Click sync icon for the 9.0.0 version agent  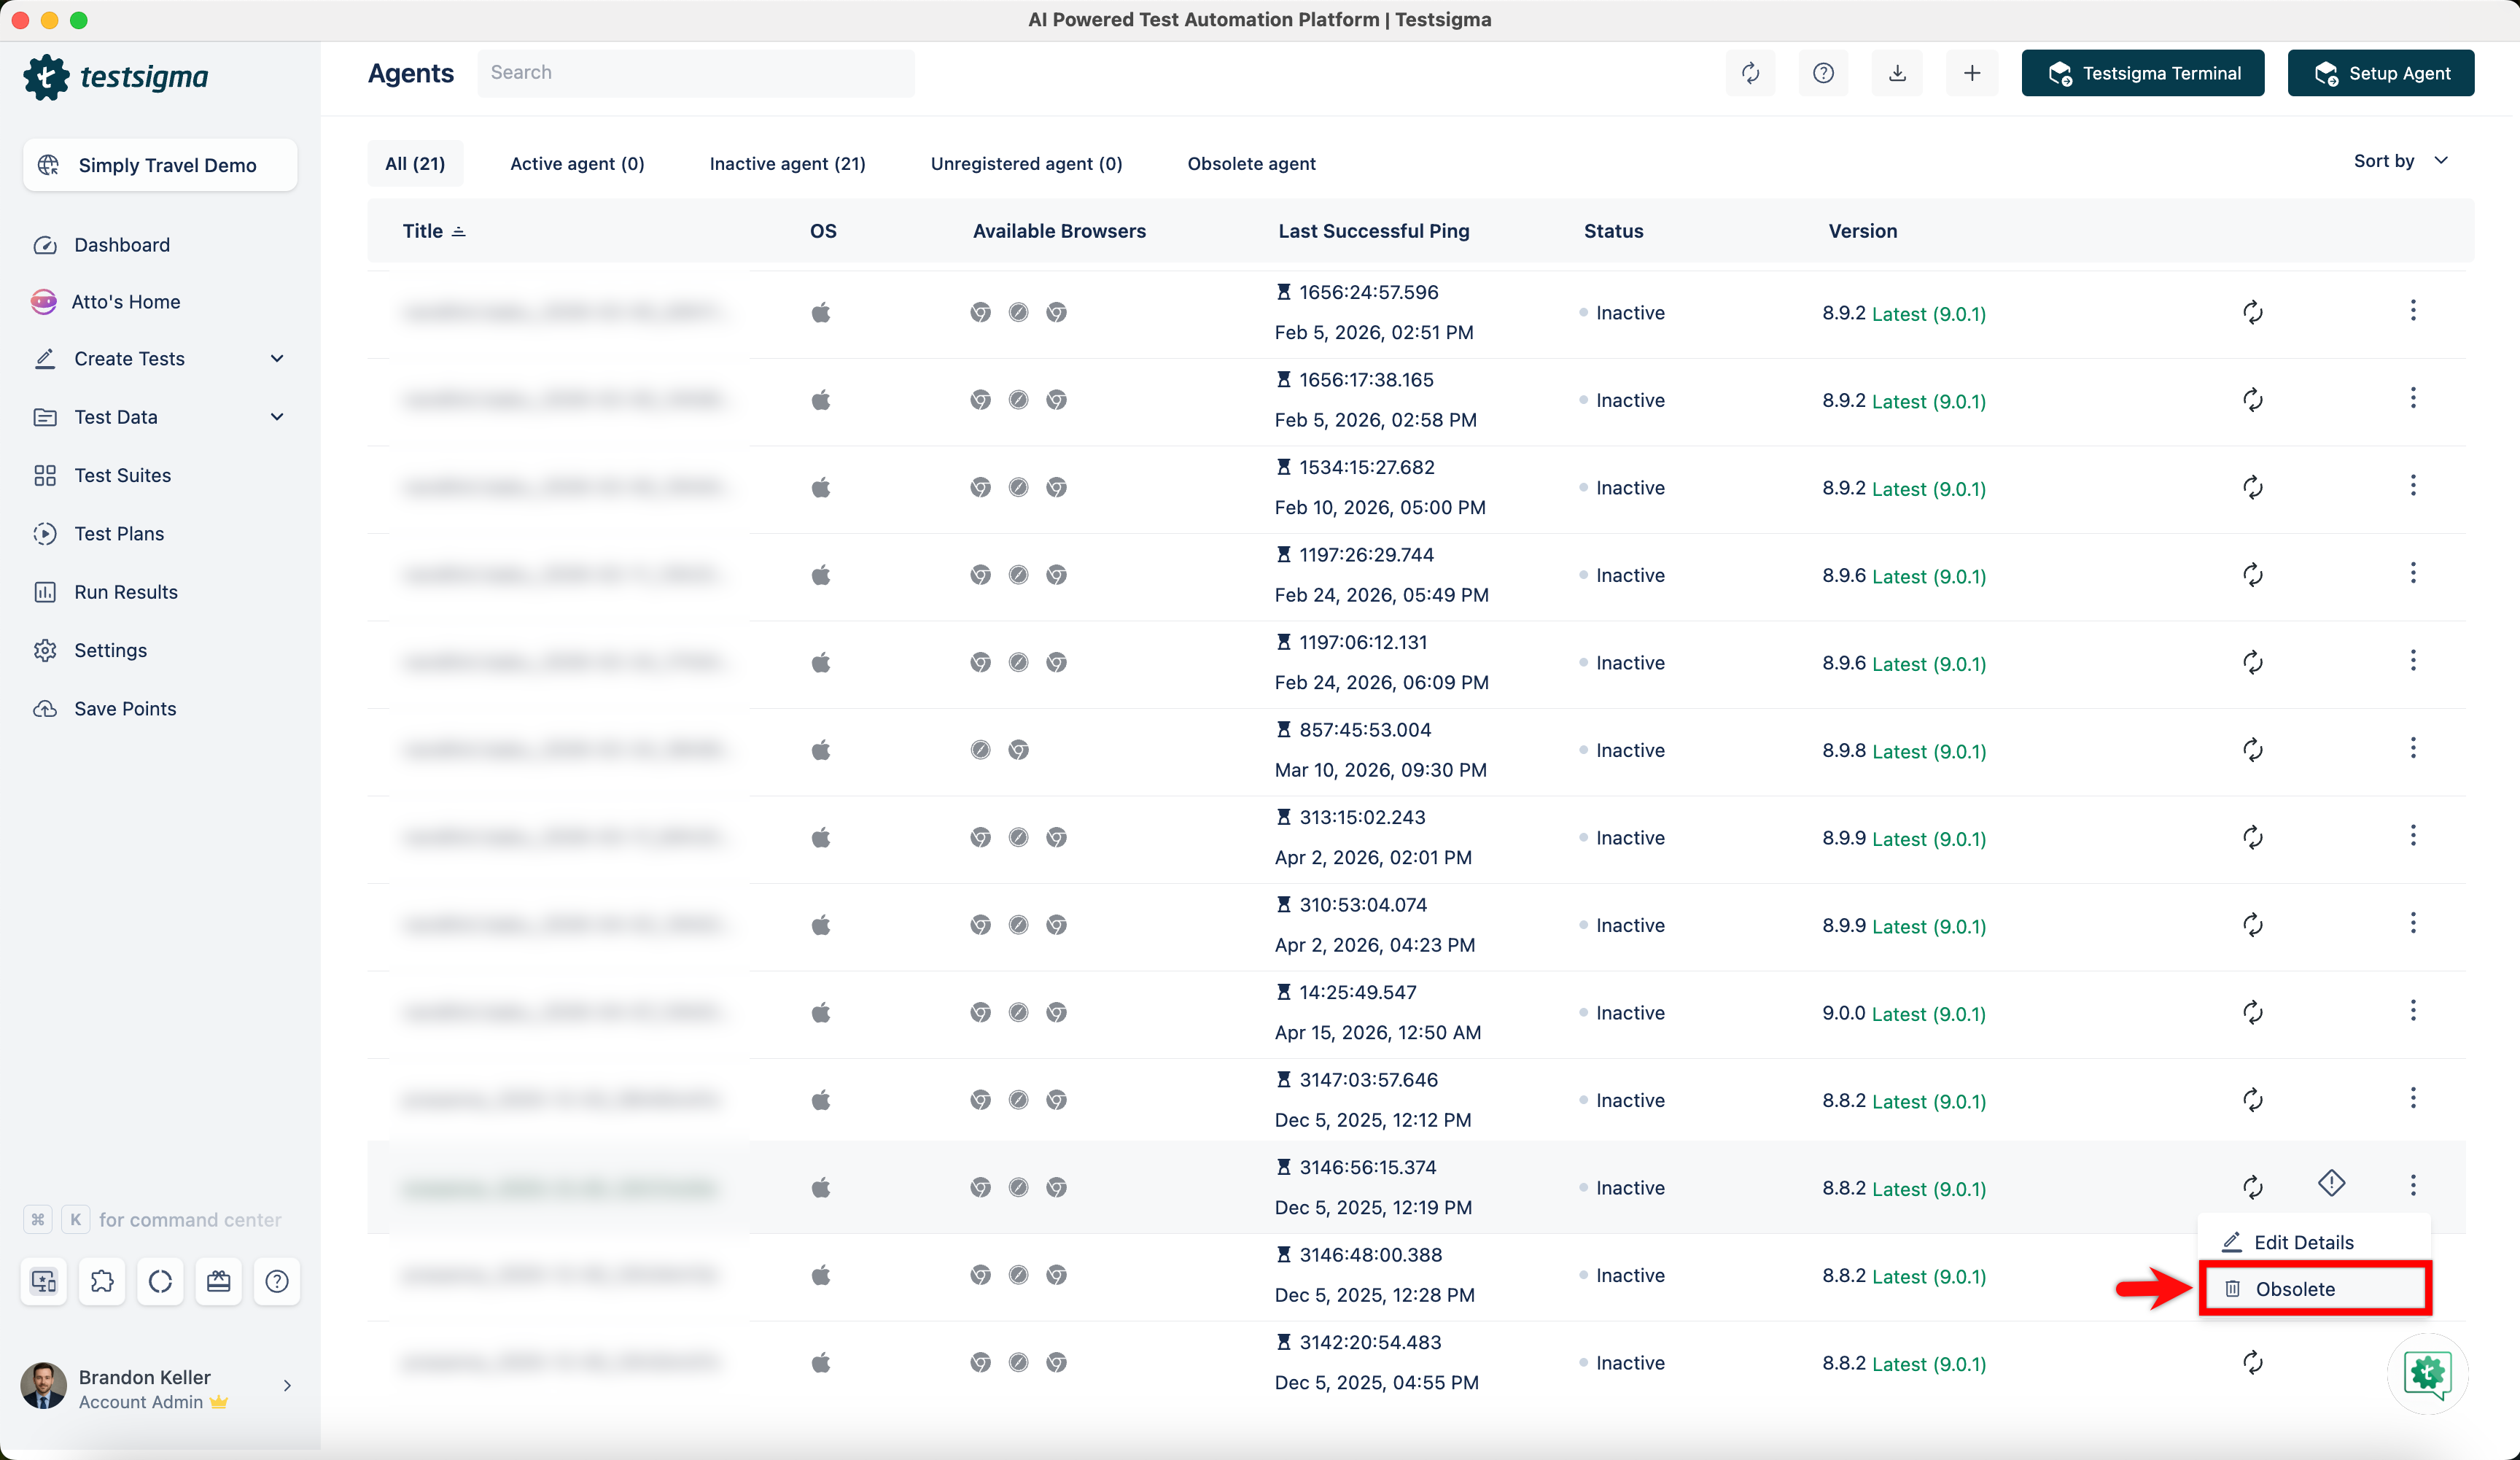pyautogui.click(x=2252, y=1012)
